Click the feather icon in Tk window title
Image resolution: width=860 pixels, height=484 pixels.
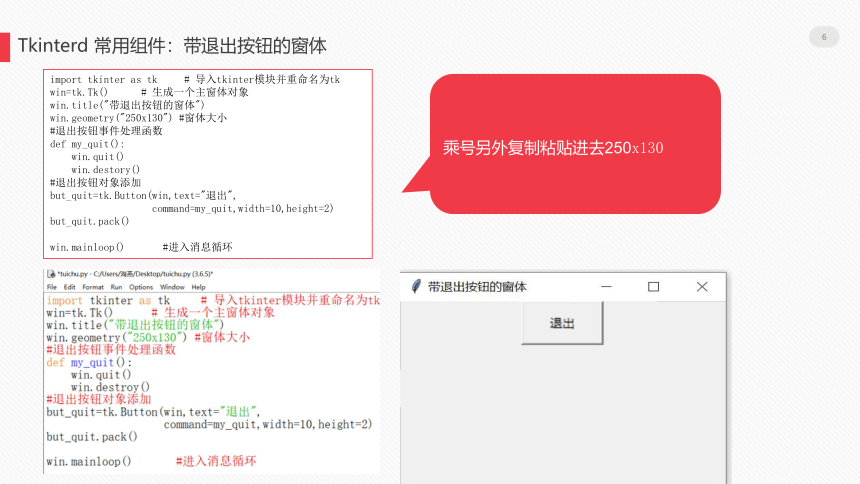tap(416, 286)
